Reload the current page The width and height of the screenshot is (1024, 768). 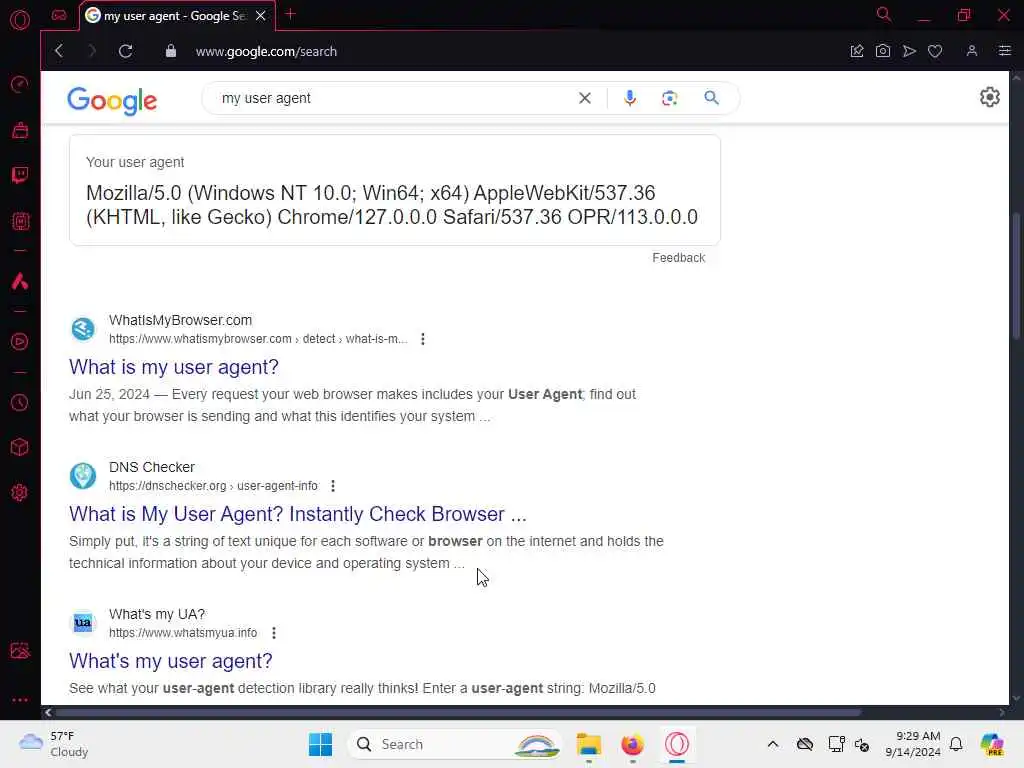(x=125, y=51)
